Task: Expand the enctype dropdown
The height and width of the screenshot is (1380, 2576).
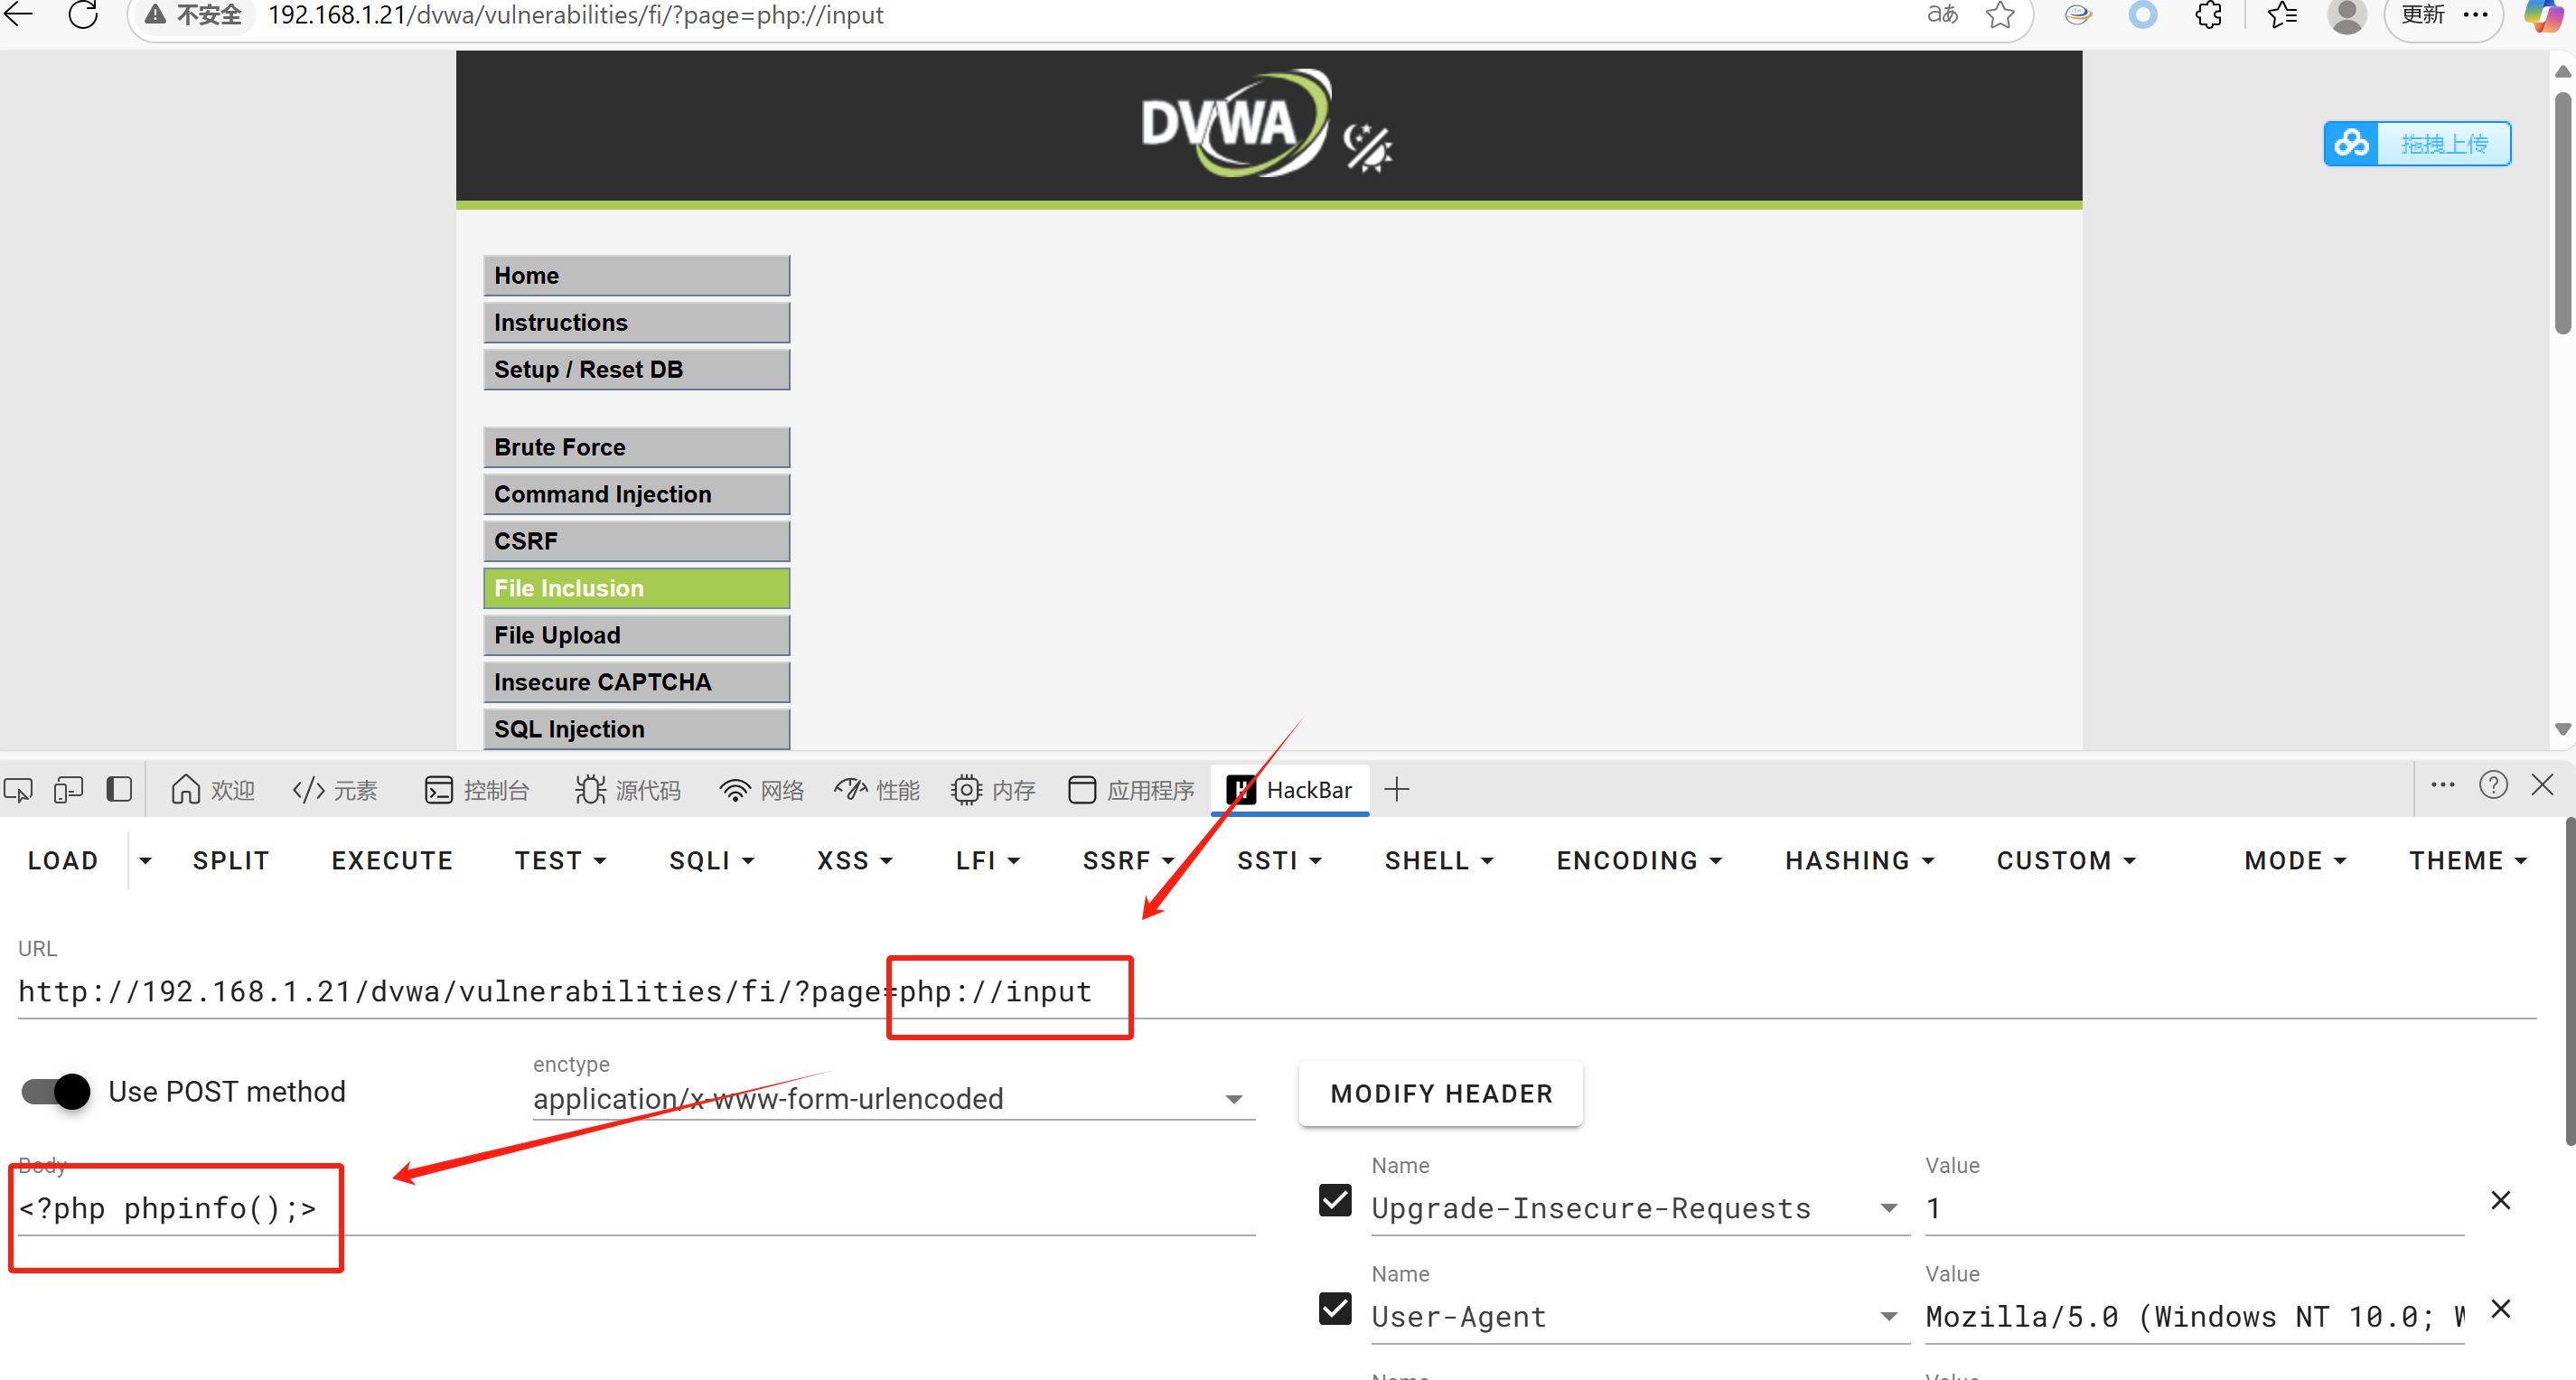Action: coord(1233,1099)
